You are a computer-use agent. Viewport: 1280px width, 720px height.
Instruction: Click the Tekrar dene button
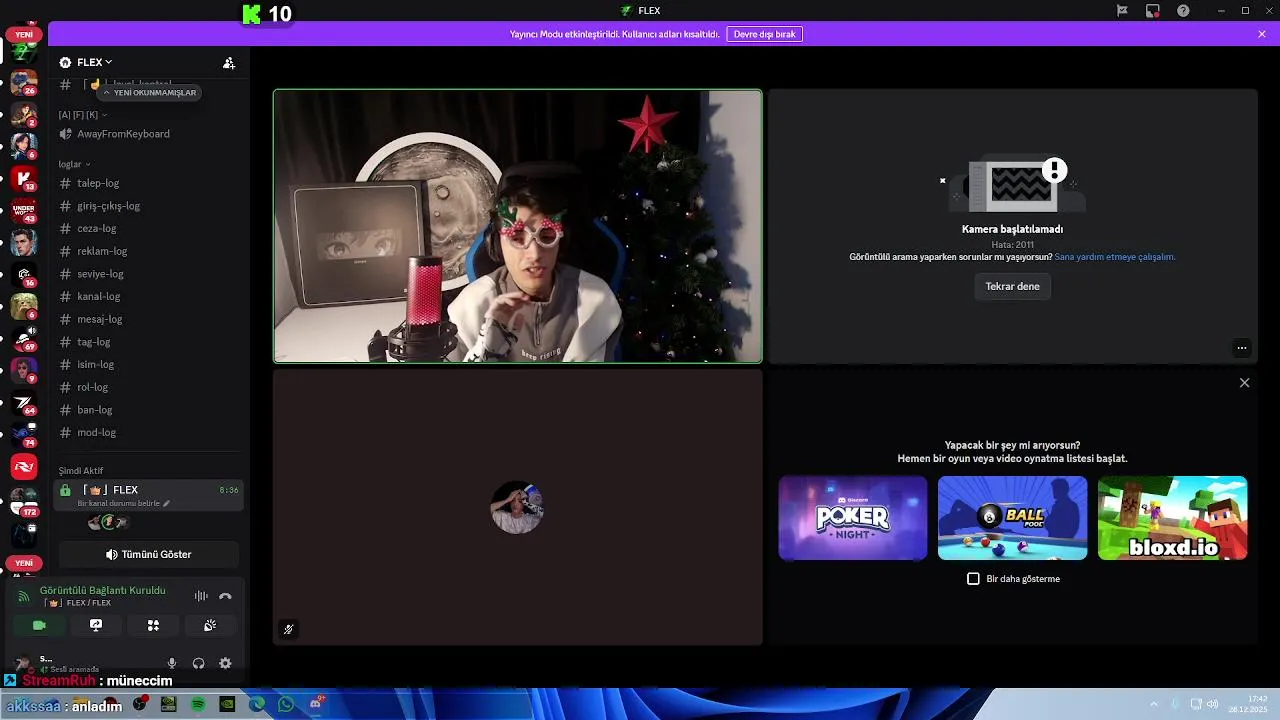click(x=1012, y=286)
